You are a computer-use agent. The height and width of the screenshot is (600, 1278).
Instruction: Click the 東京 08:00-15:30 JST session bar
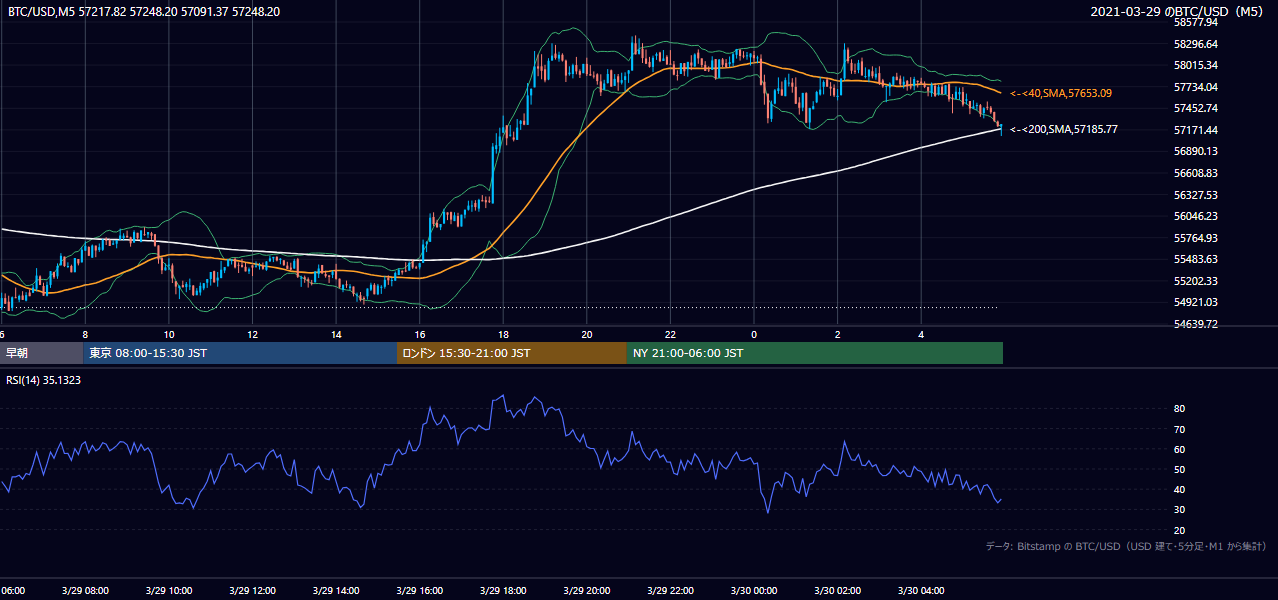tap(240, 353)
